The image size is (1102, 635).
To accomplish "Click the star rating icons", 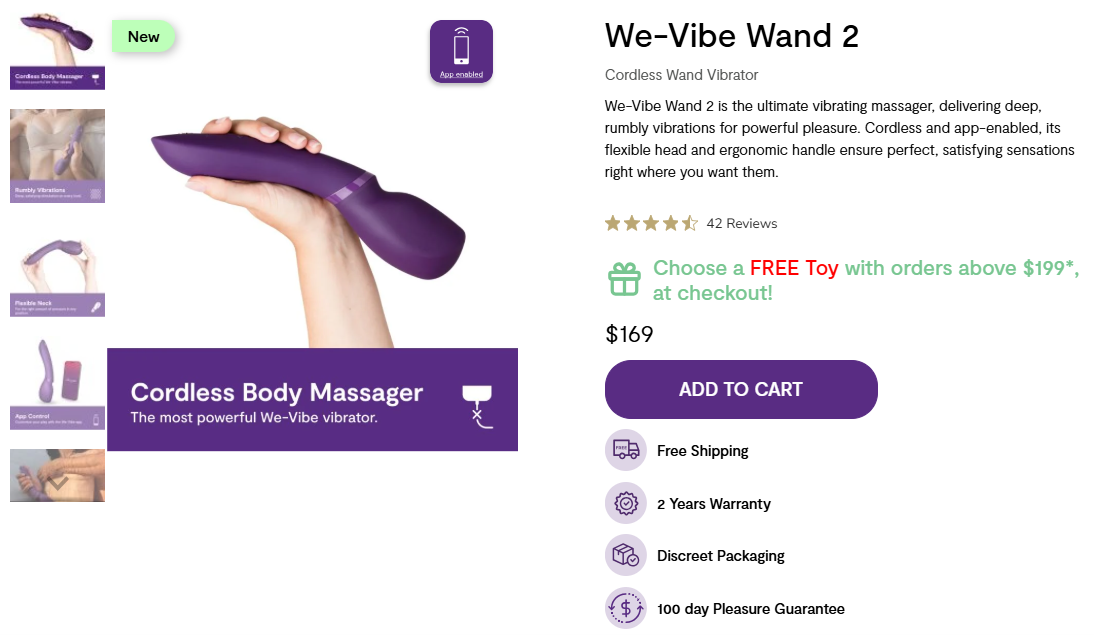I will 651,223.
